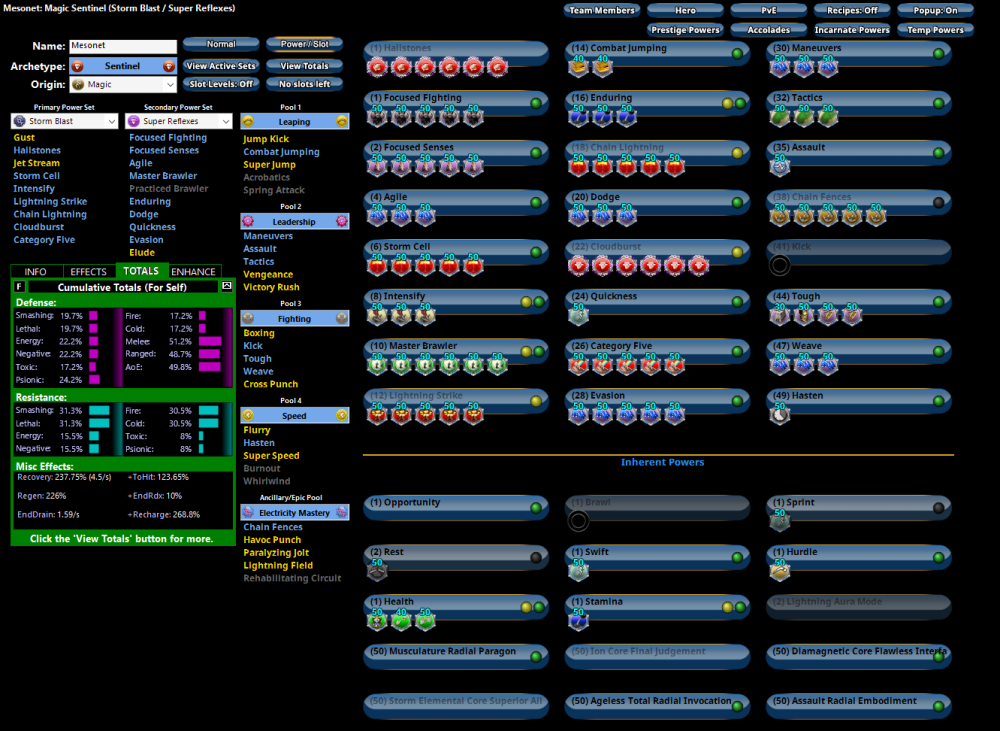1000x731 pixels.
Task: Click the first enhancement slot under Hailstones
Action: pos(377,67)
